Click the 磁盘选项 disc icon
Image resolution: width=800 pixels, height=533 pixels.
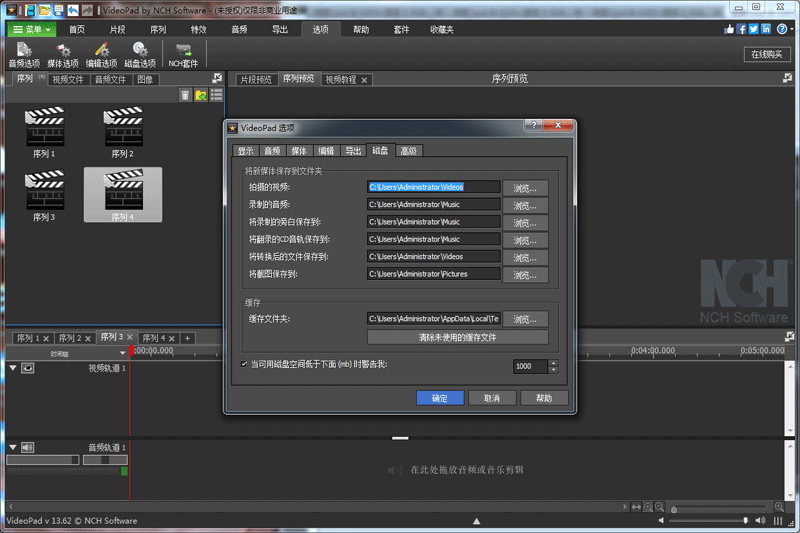[x=140, y=53]
